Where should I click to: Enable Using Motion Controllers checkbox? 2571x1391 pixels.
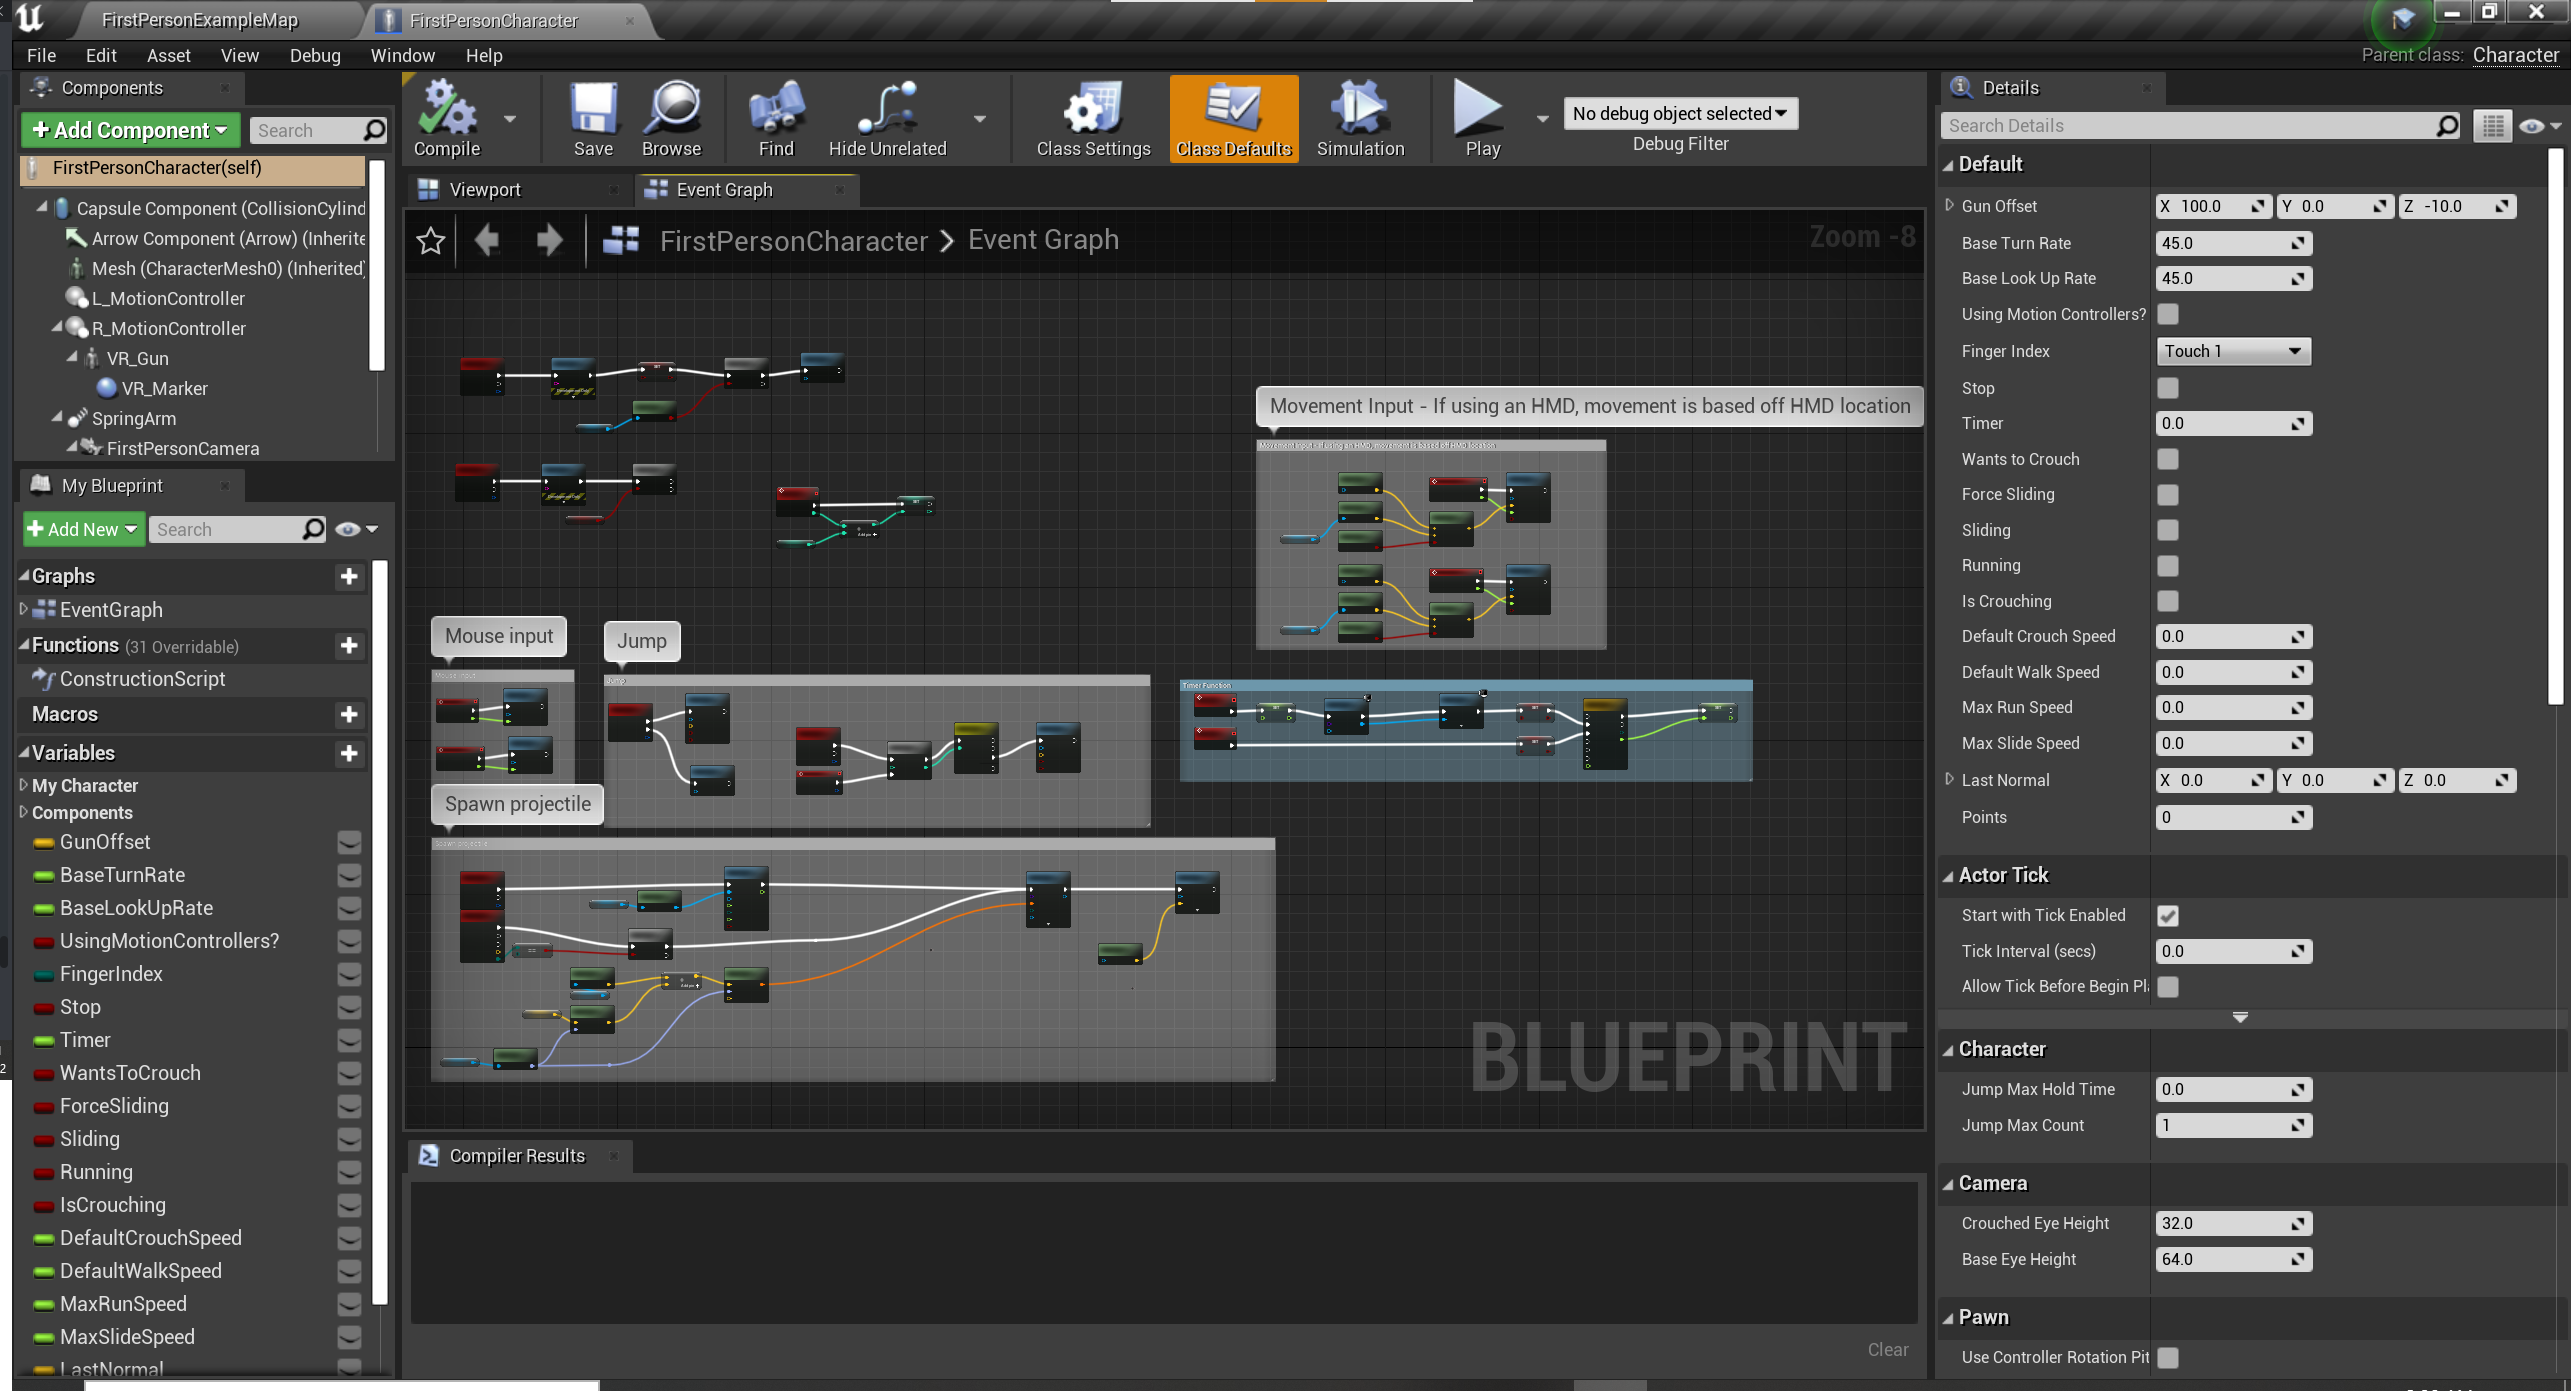coord(2168,314)
